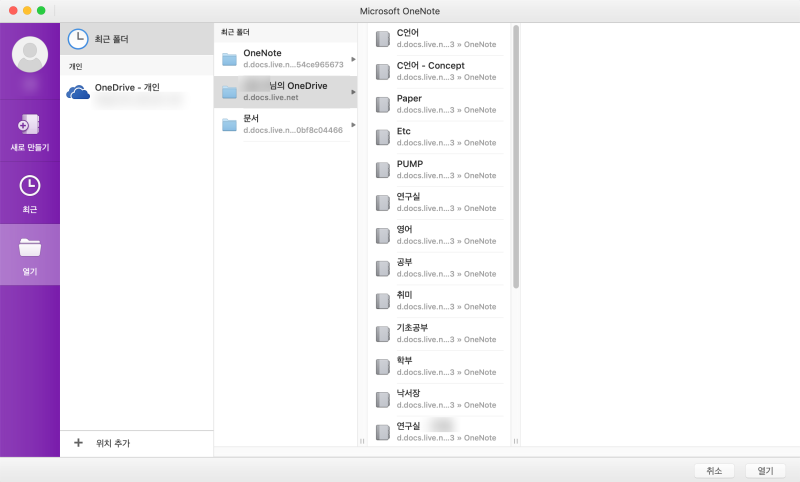This screenshot has width=800, height=482.
Task: Select the 기초공부 notebook name
Action: click(412, 327)
